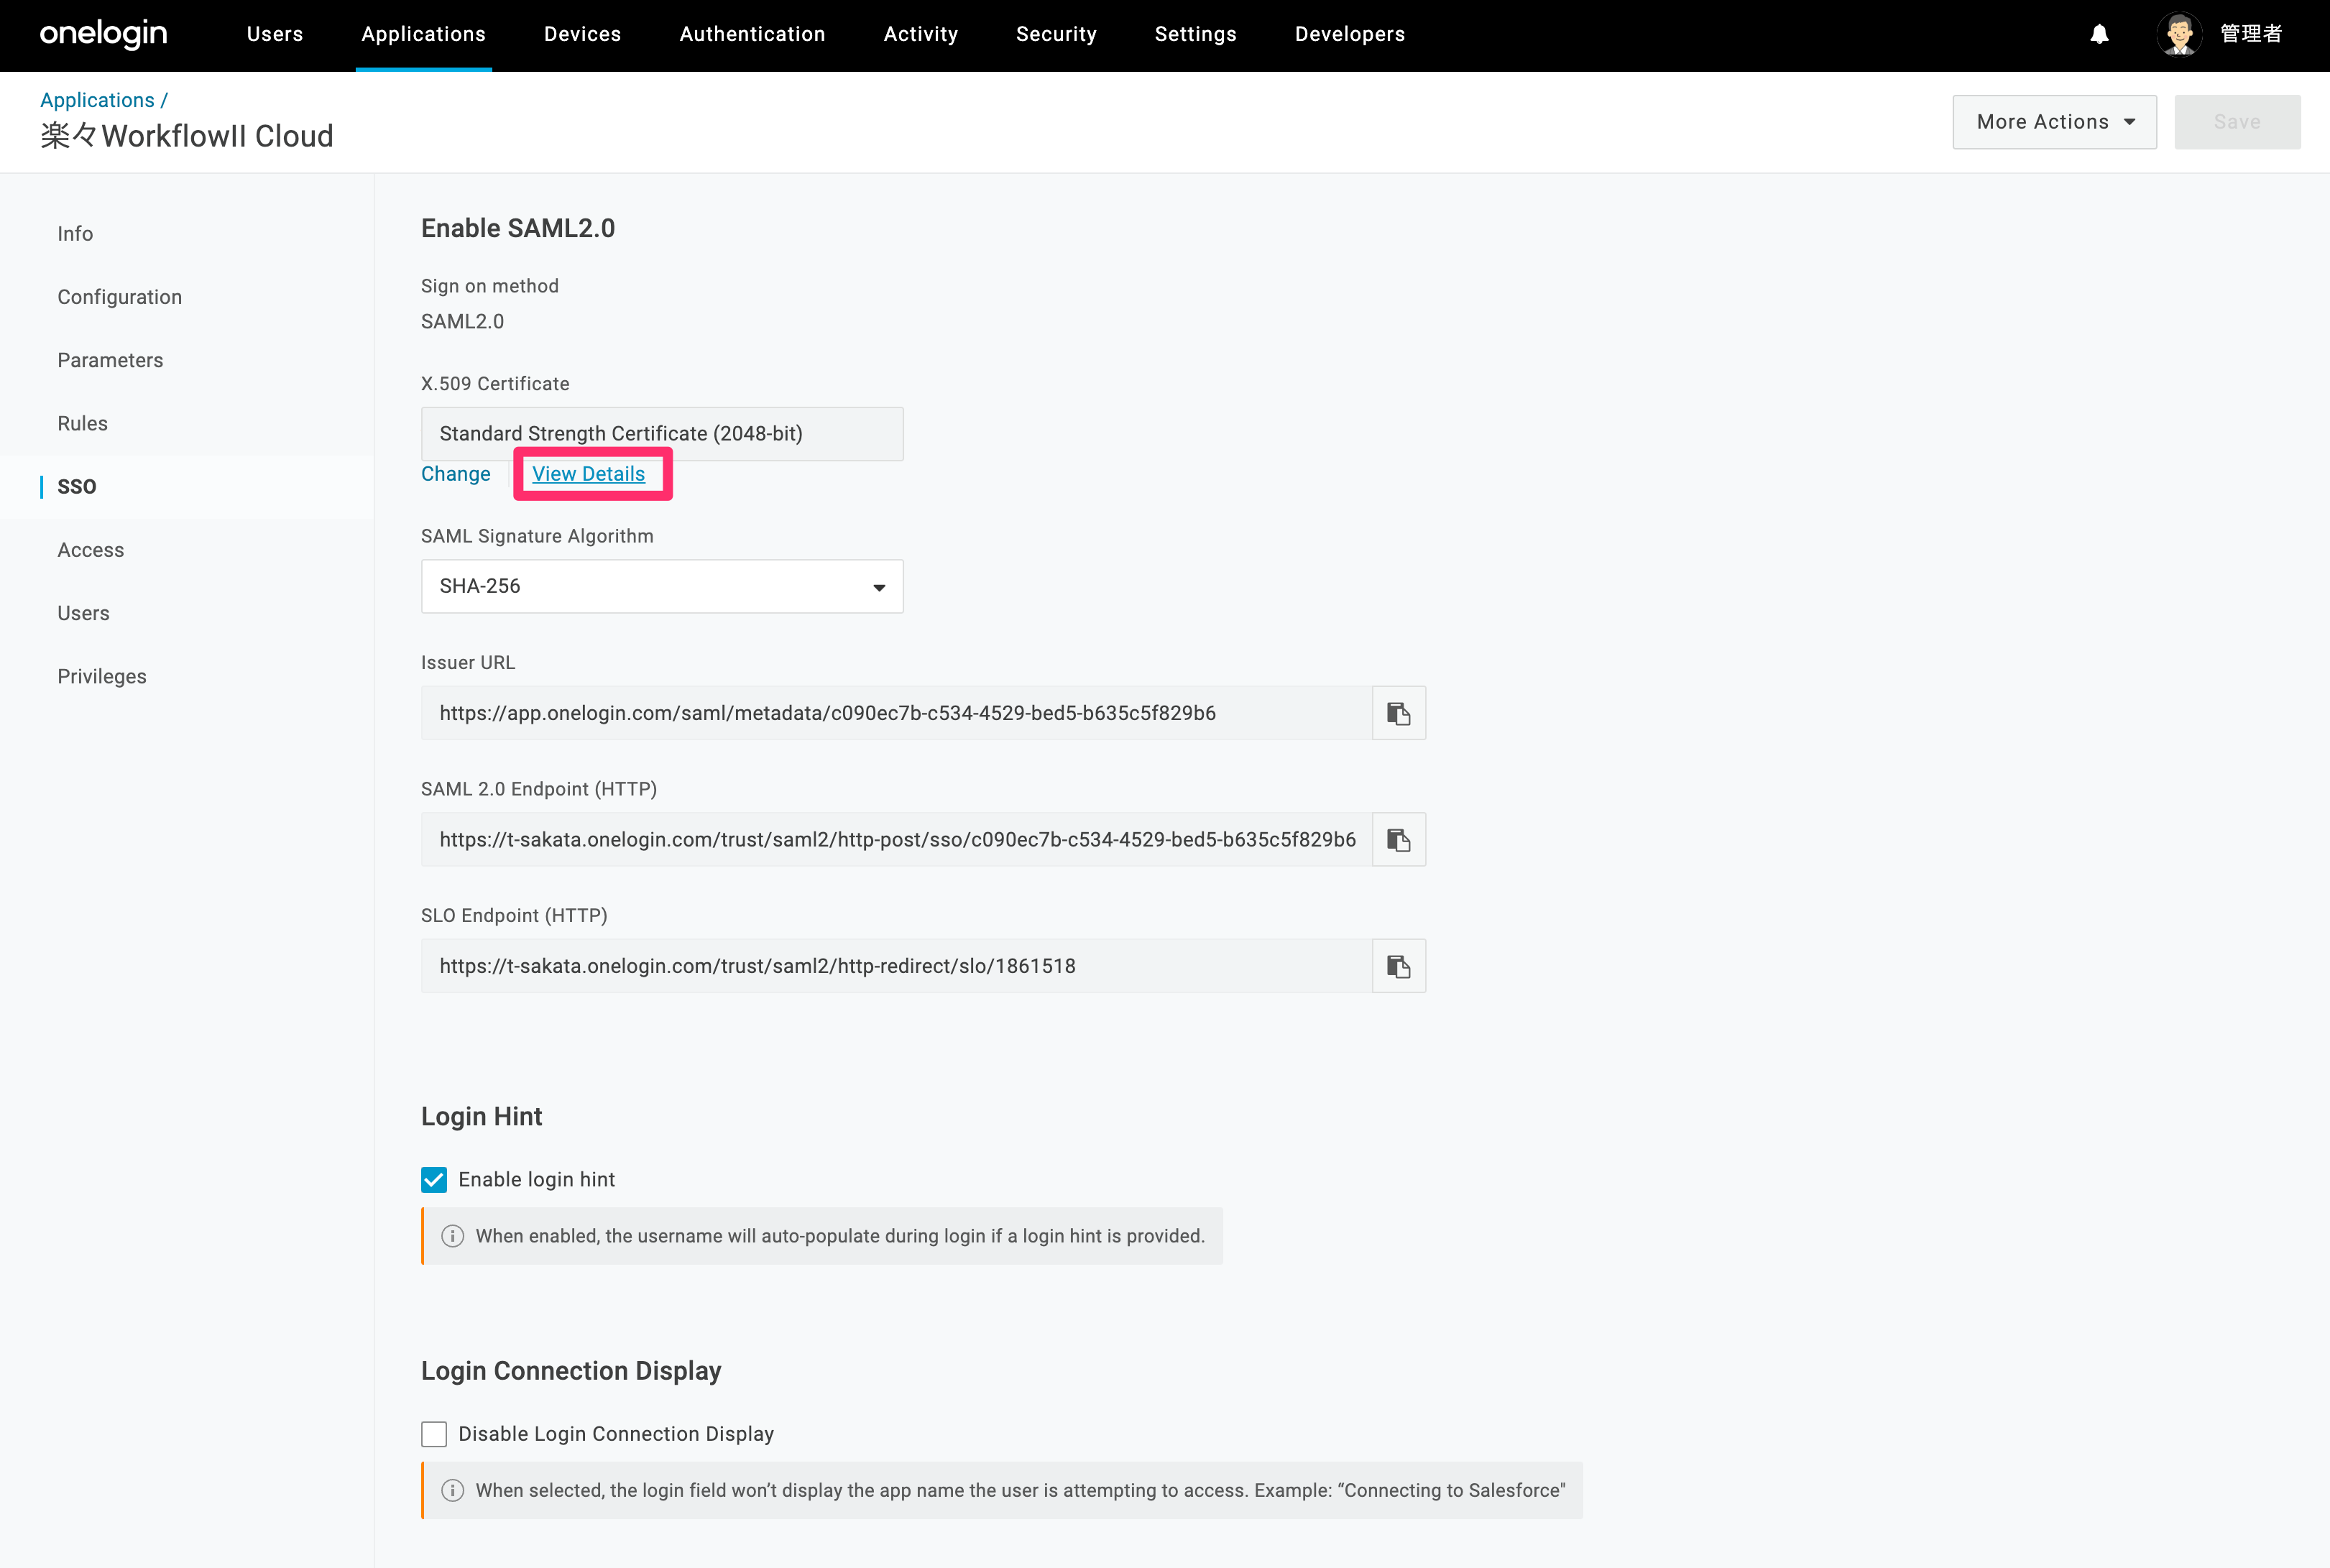Viewport: 2330px width, 1568px height.
Task: Open the Activity top menu
Action: [x=921, y=34]
